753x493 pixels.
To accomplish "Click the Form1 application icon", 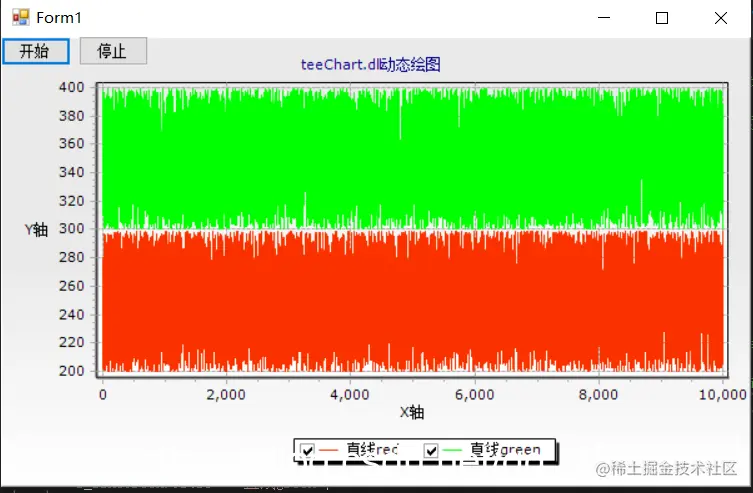I will click(21, 17).
